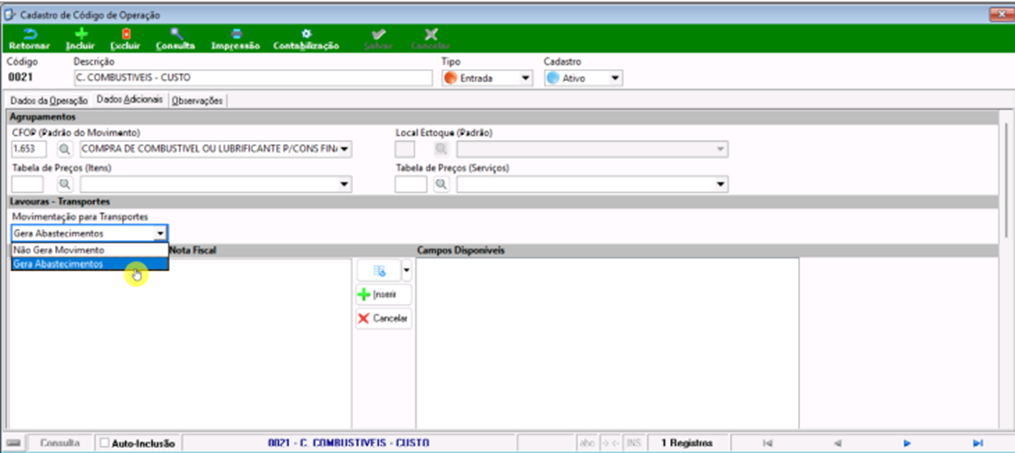
Task: Click the Retornar toolbar button
Action: 28,39
